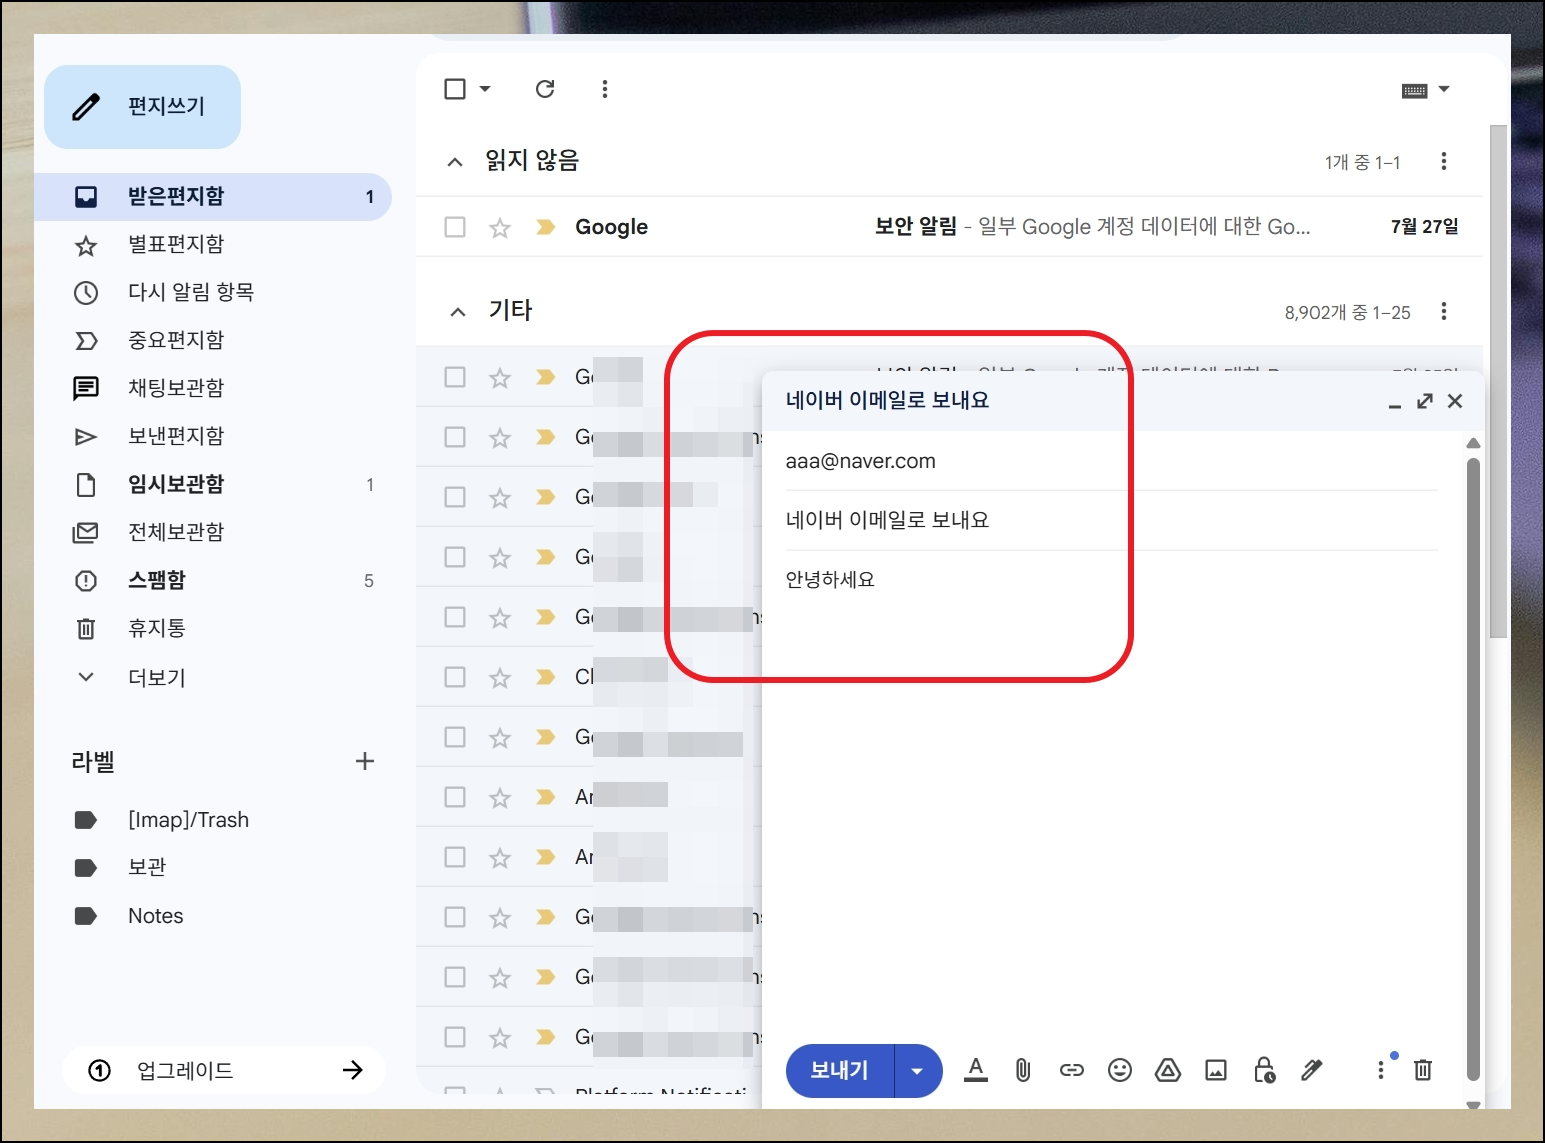Select checkbox of first email under 기타
Screen dimensions: 1545x1143
point(455,377)
